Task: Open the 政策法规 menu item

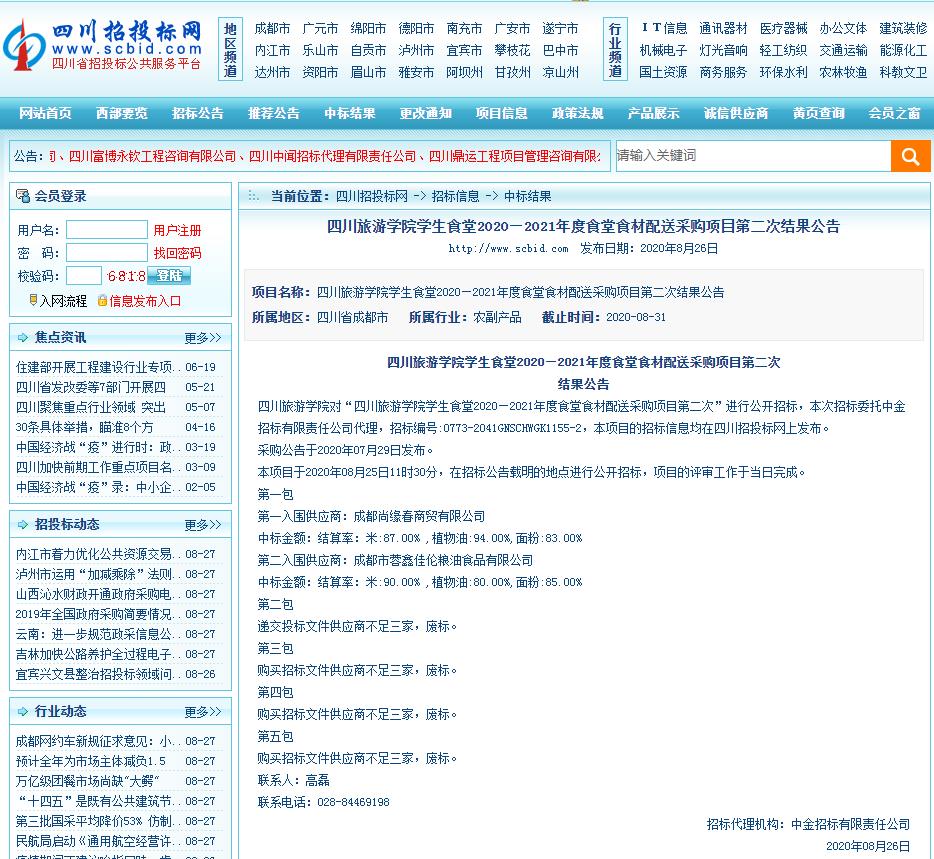Action: [x=578, y=113]
